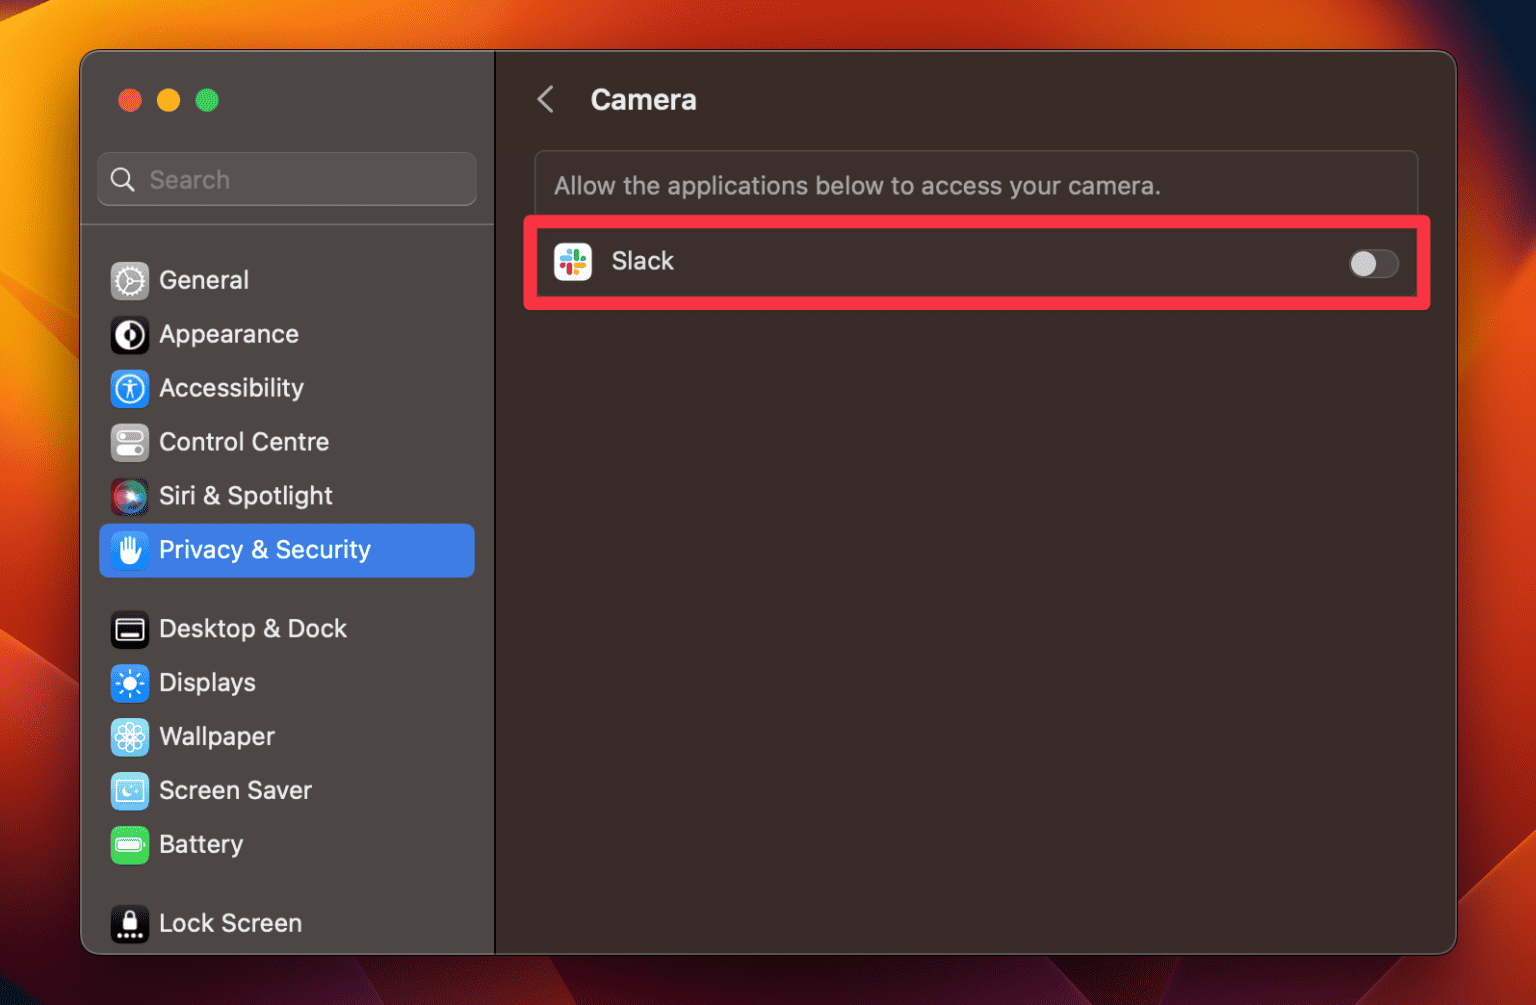Image resolution: width=1536 pixels, height=1005 pixels.
Task: Select Privacy & Security in the sidebar
Action: [x=265, y=550]
